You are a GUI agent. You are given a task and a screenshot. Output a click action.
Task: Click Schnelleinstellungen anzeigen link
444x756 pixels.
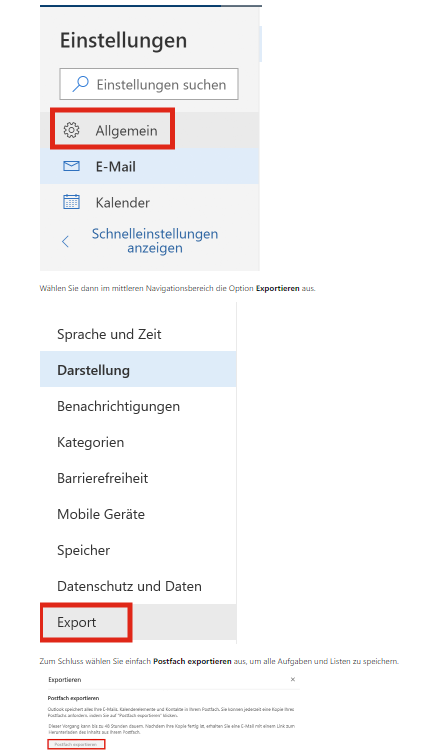coord(155,241)
